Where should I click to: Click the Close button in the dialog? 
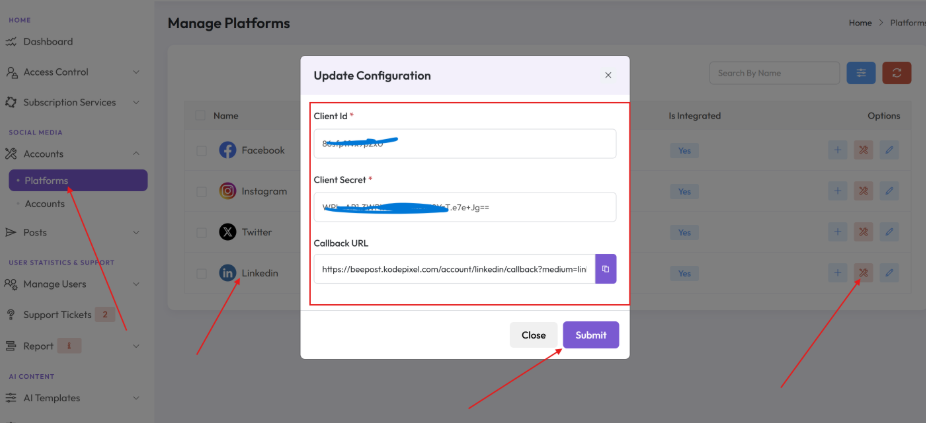point(533,335)
